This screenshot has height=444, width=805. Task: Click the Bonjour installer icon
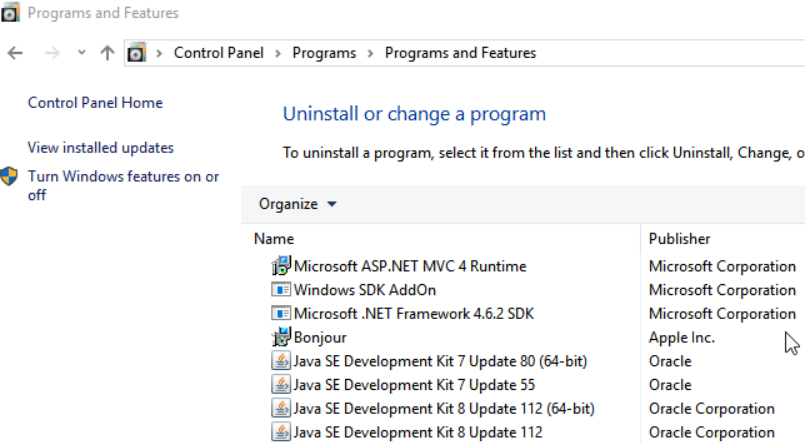coord(281,337)
